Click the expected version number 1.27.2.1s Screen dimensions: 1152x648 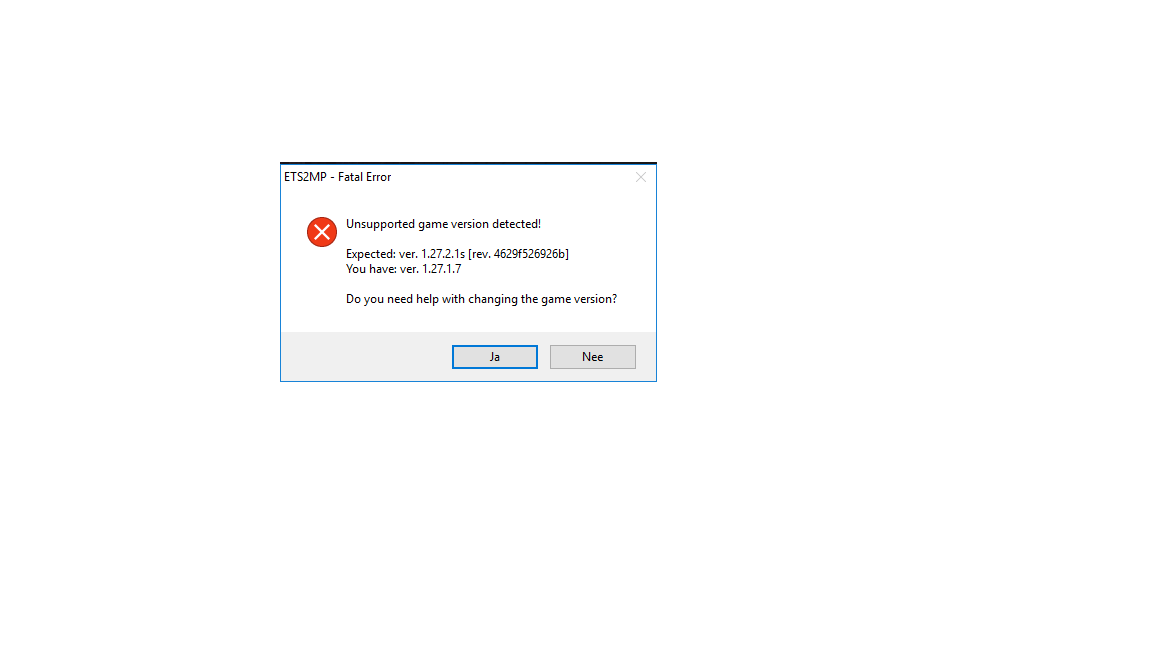(443, 254)
